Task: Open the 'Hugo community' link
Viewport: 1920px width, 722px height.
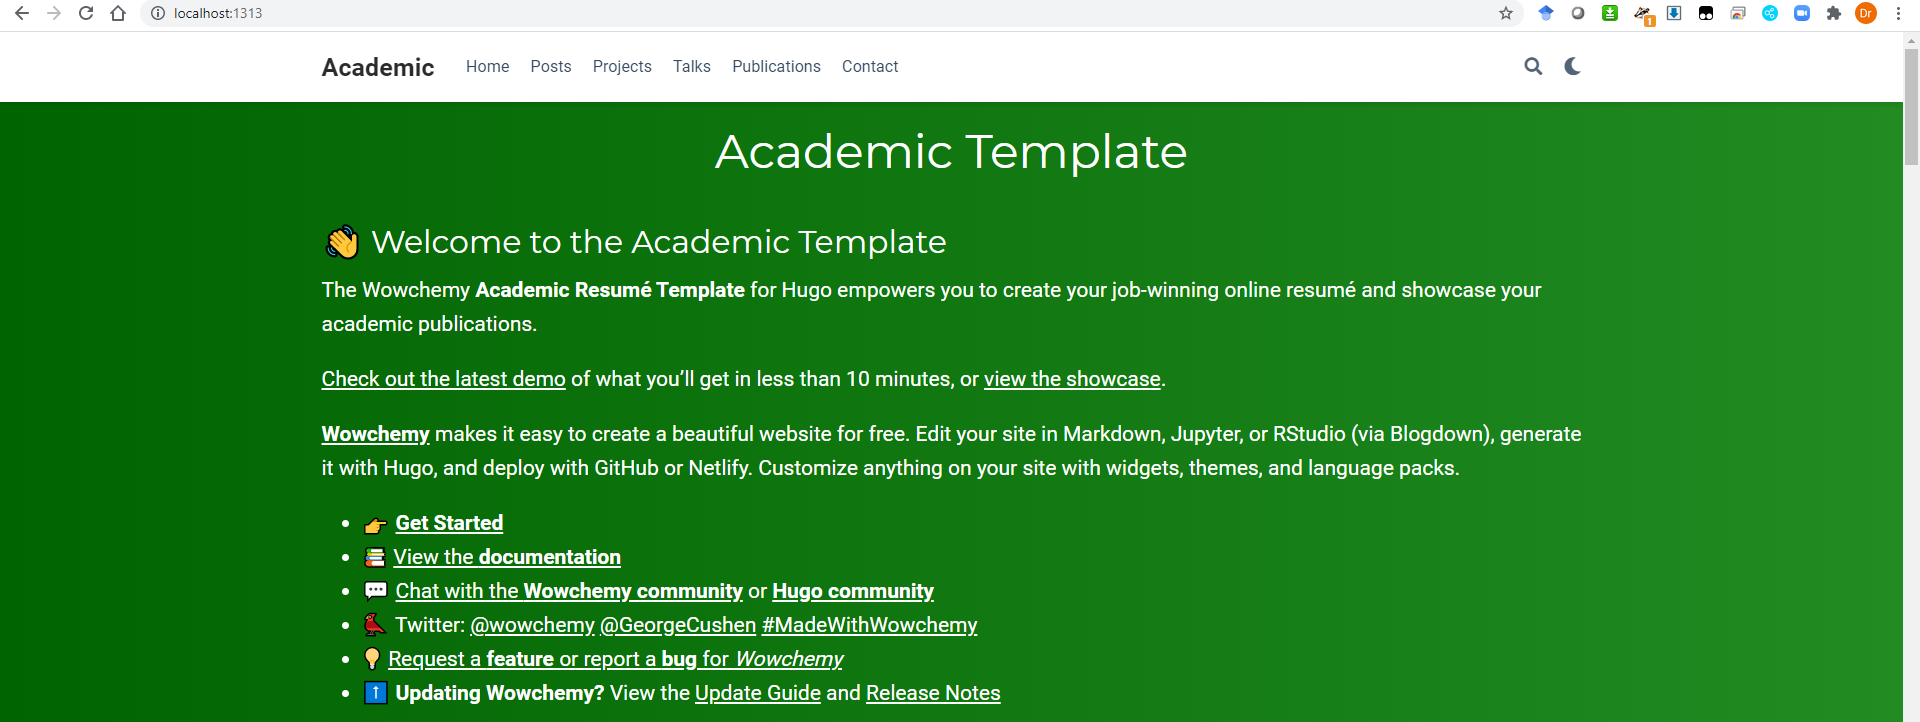Action: (x=853, y=591)
